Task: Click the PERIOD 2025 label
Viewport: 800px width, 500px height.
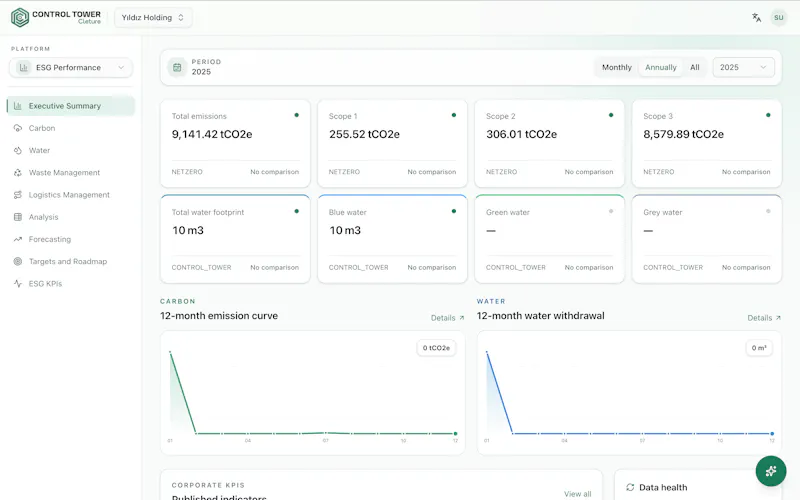Action: coord(206,67)
